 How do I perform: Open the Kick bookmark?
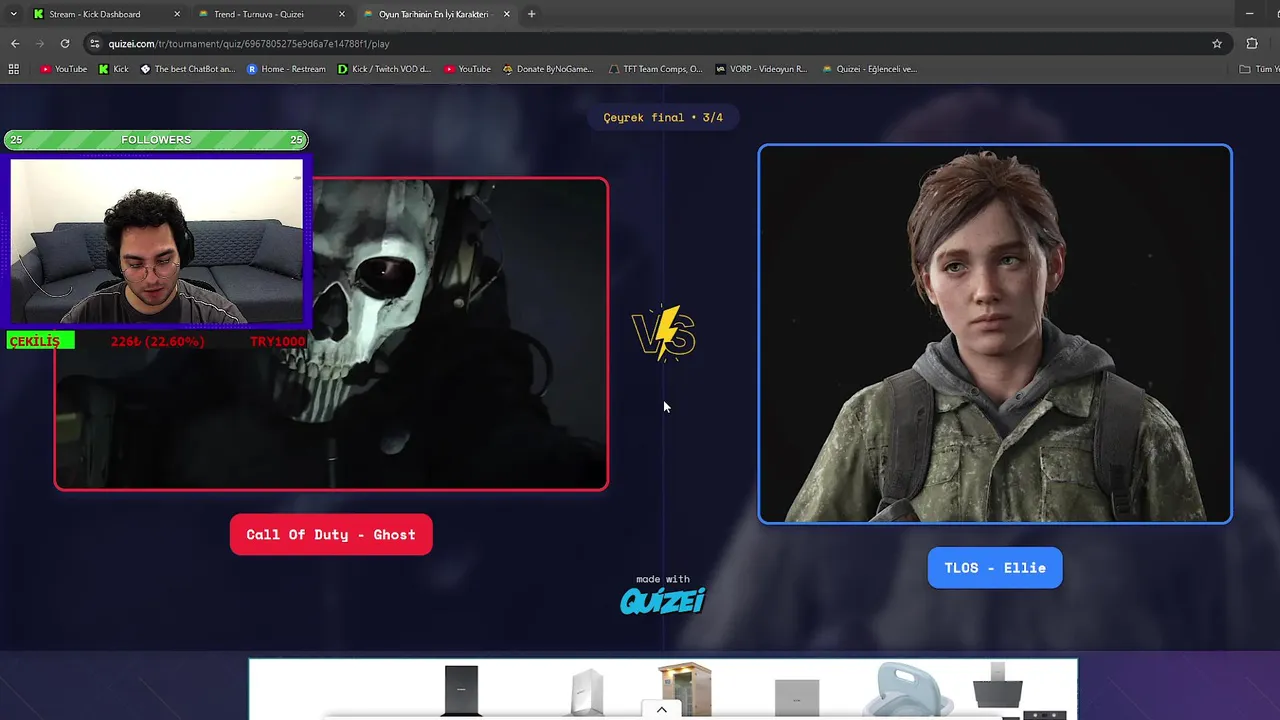point(113,69)
